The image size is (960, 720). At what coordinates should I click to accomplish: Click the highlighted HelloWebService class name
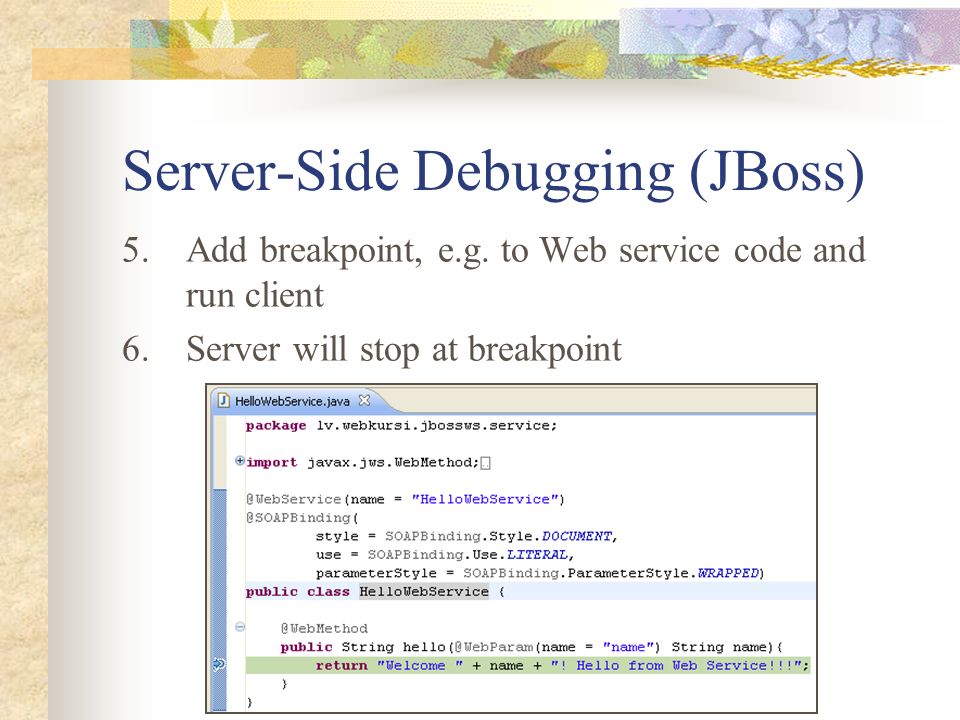[x=424, y=591]
